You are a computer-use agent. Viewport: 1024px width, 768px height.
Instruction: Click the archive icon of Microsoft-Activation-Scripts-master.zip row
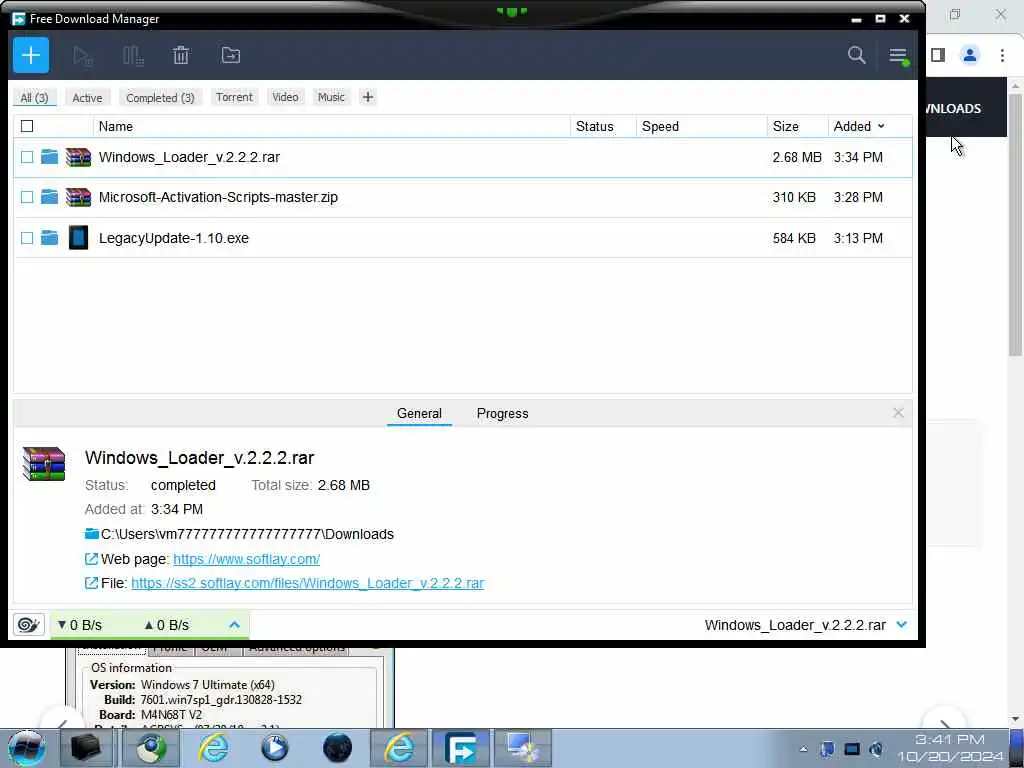click(x=78, y=197)
